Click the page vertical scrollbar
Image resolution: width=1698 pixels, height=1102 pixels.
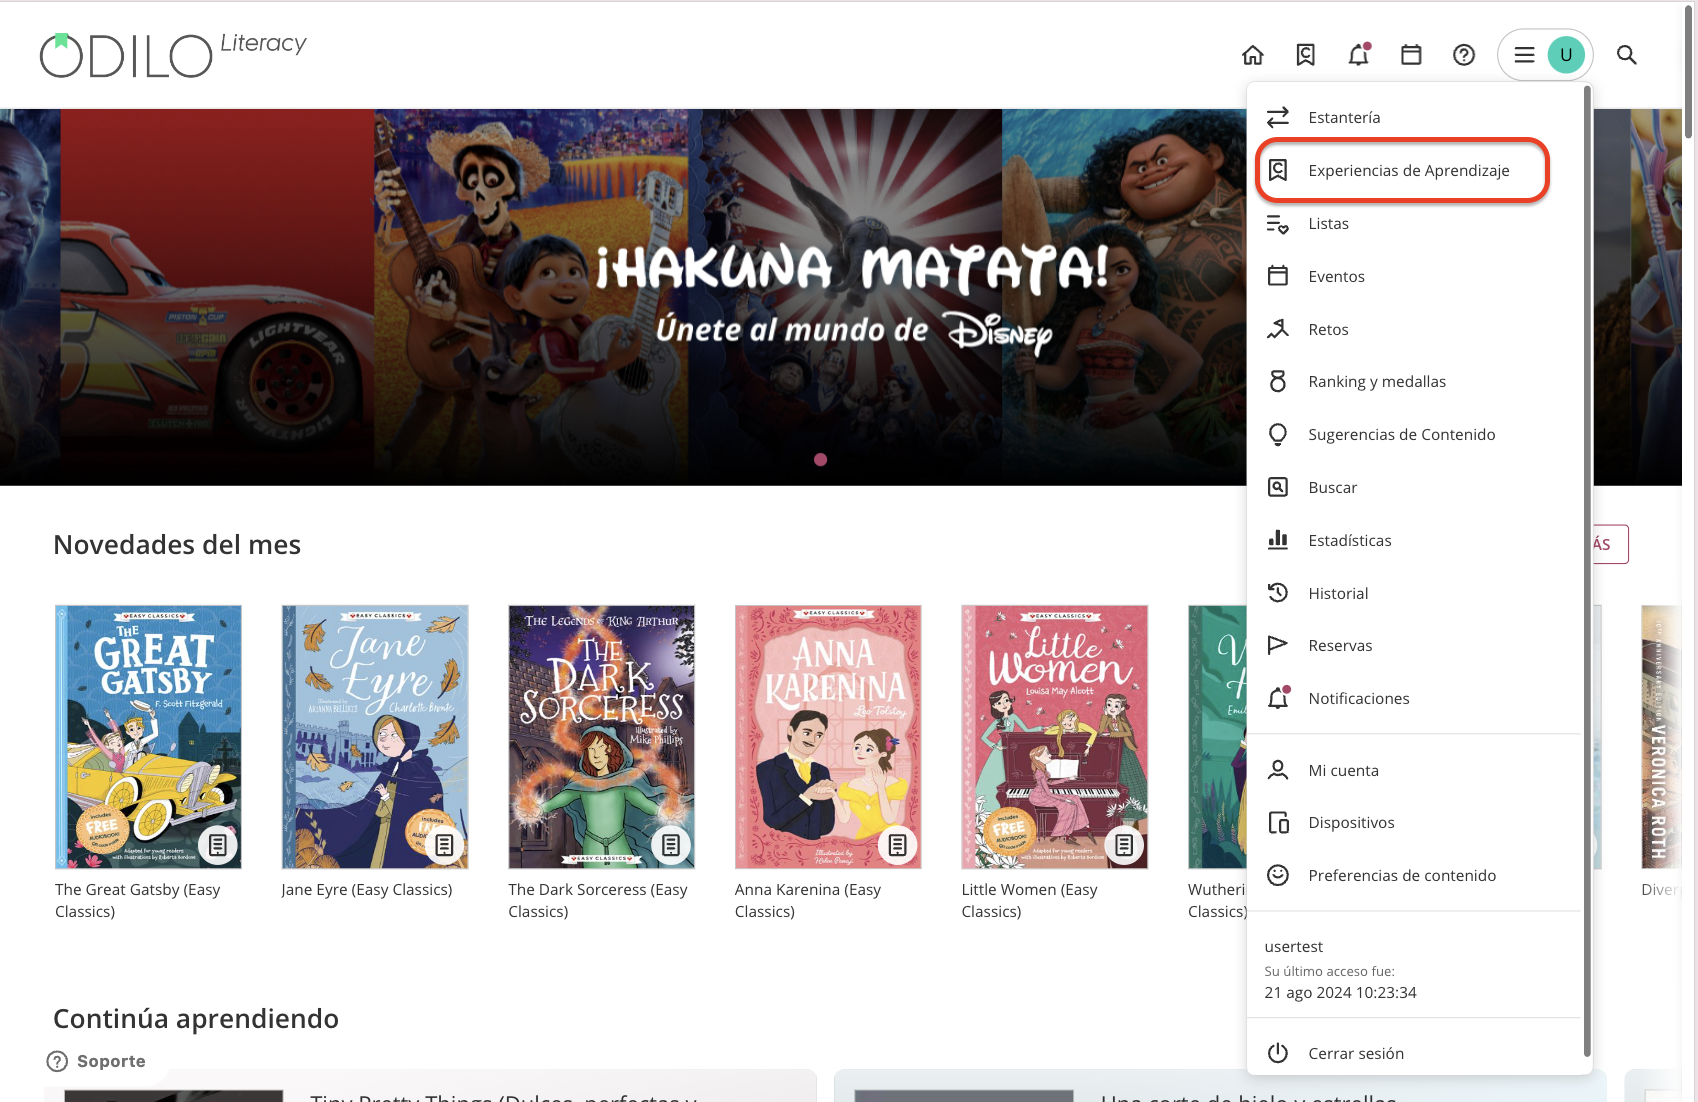[1689, 70]
